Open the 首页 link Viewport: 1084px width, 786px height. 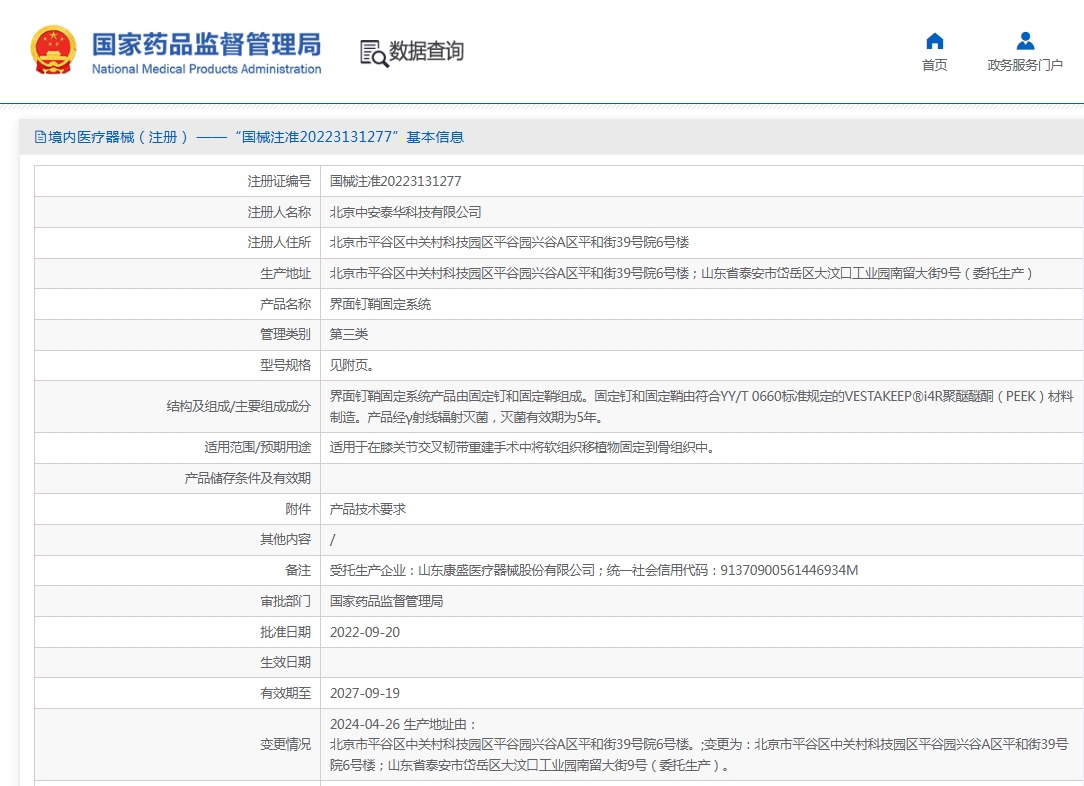click(935, 65)
